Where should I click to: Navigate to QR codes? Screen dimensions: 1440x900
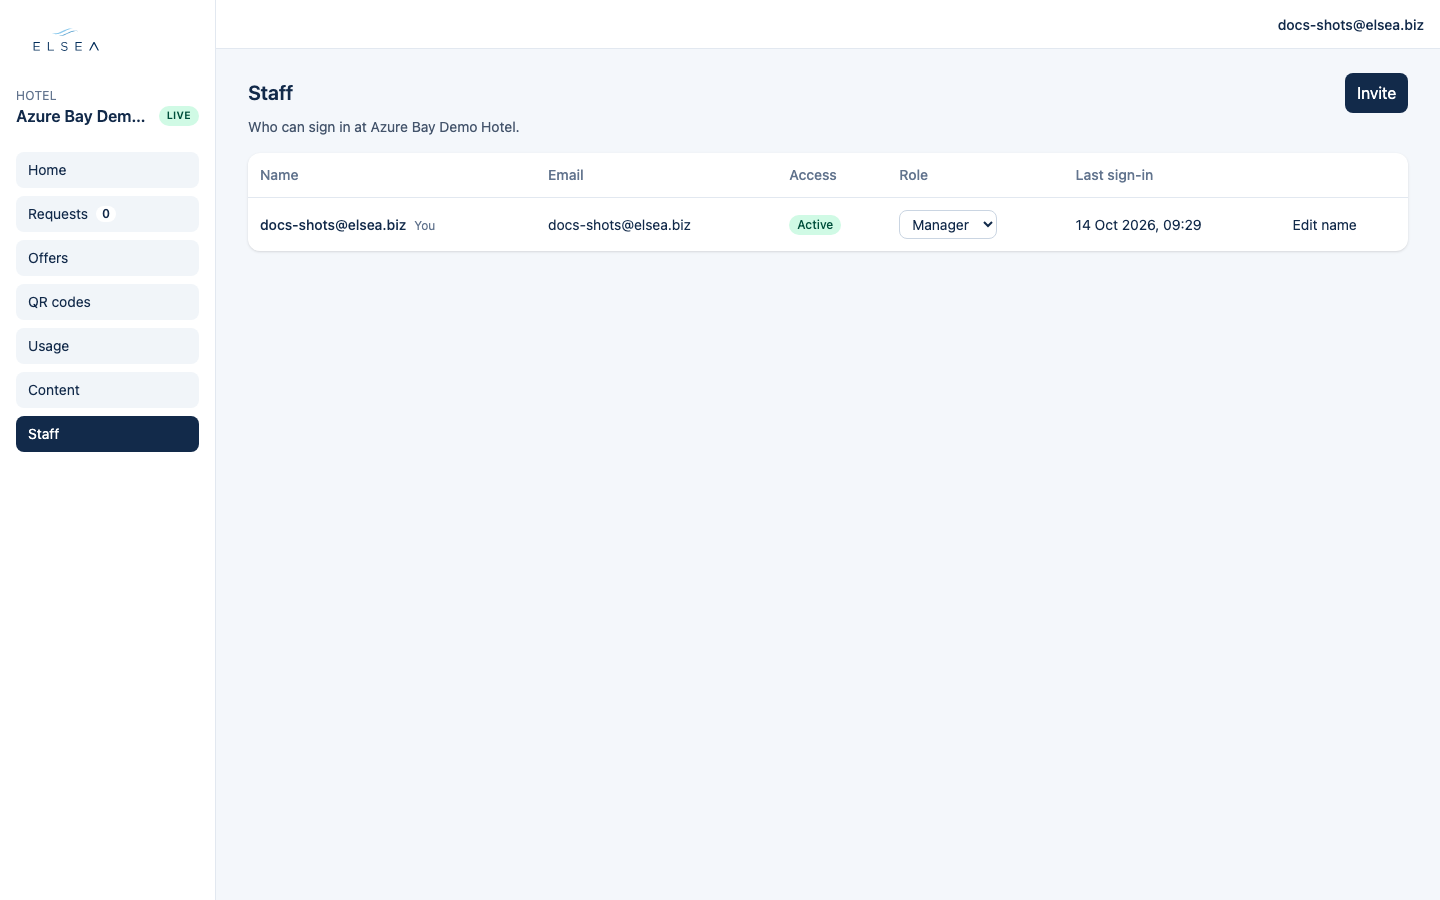pos(107,302)
